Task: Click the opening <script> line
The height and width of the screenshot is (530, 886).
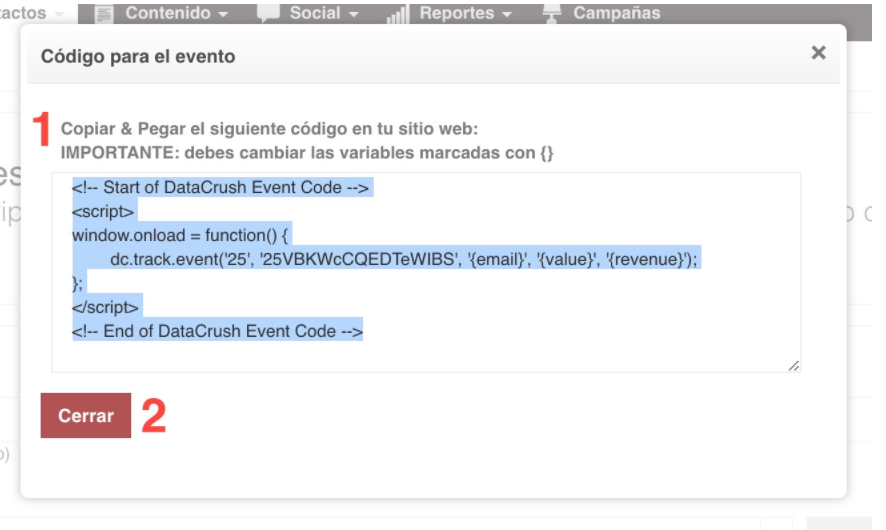Action: tap(103, 211)
